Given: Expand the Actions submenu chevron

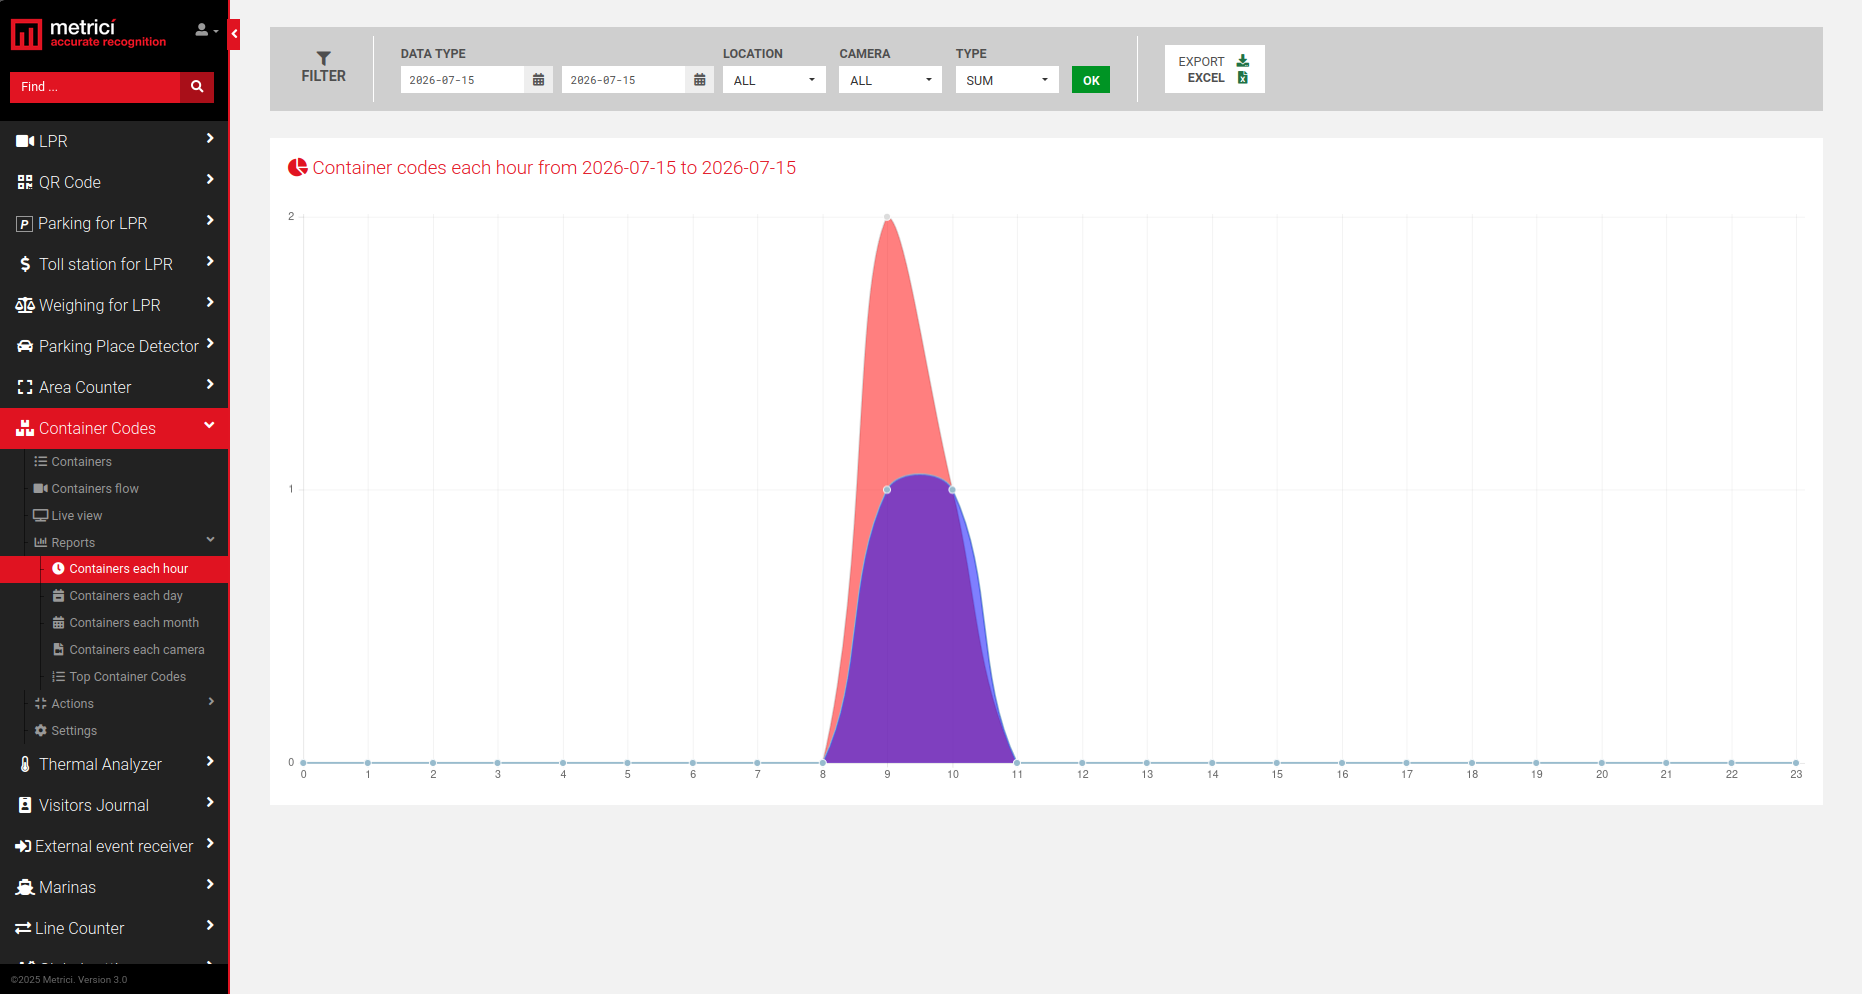Looking at the screenshot, I should (x=211, y=702).
